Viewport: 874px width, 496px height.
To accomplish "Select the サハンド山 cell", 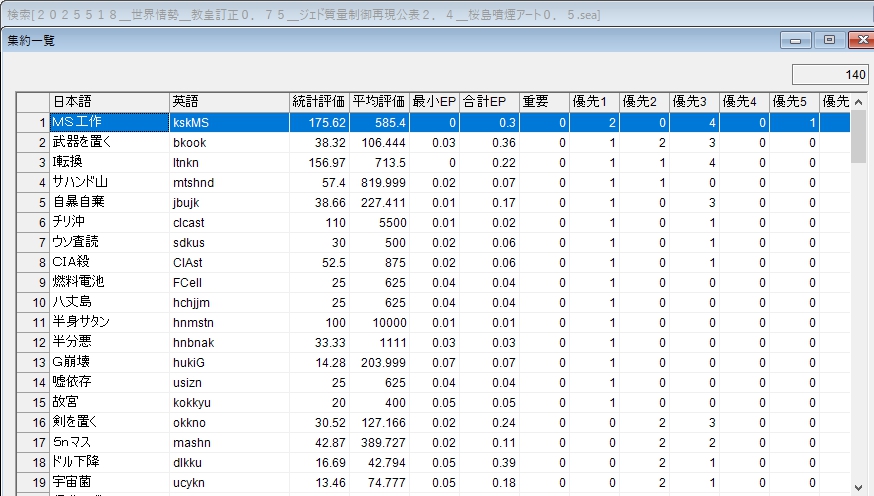I will (108, 182).
